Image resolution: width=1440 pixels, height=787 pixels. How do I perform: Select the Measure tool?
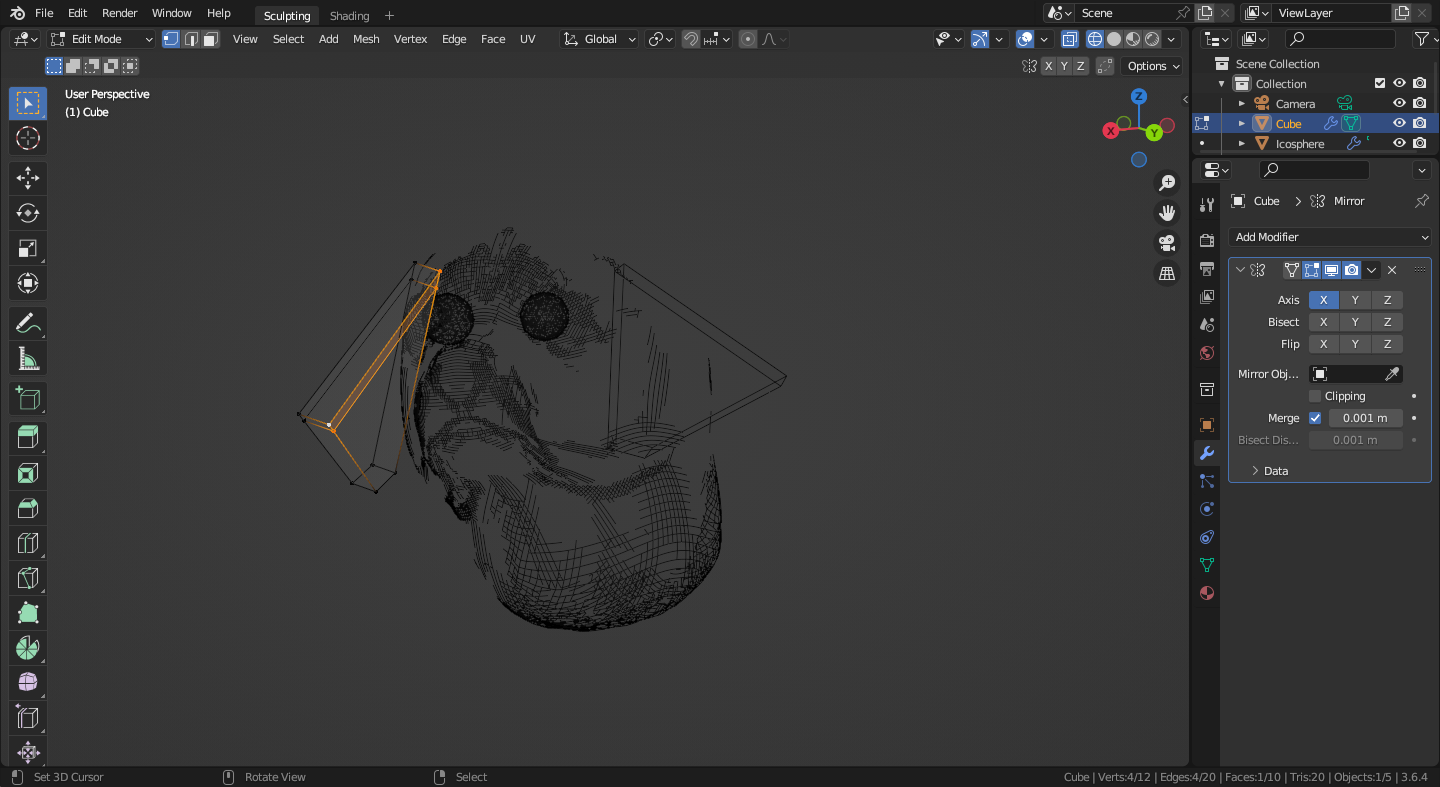pyautogui.click(x=28, y=358)
